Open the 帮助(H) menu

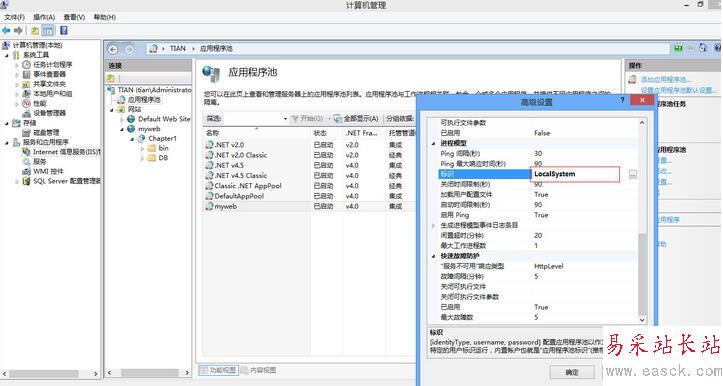point(105,17)
